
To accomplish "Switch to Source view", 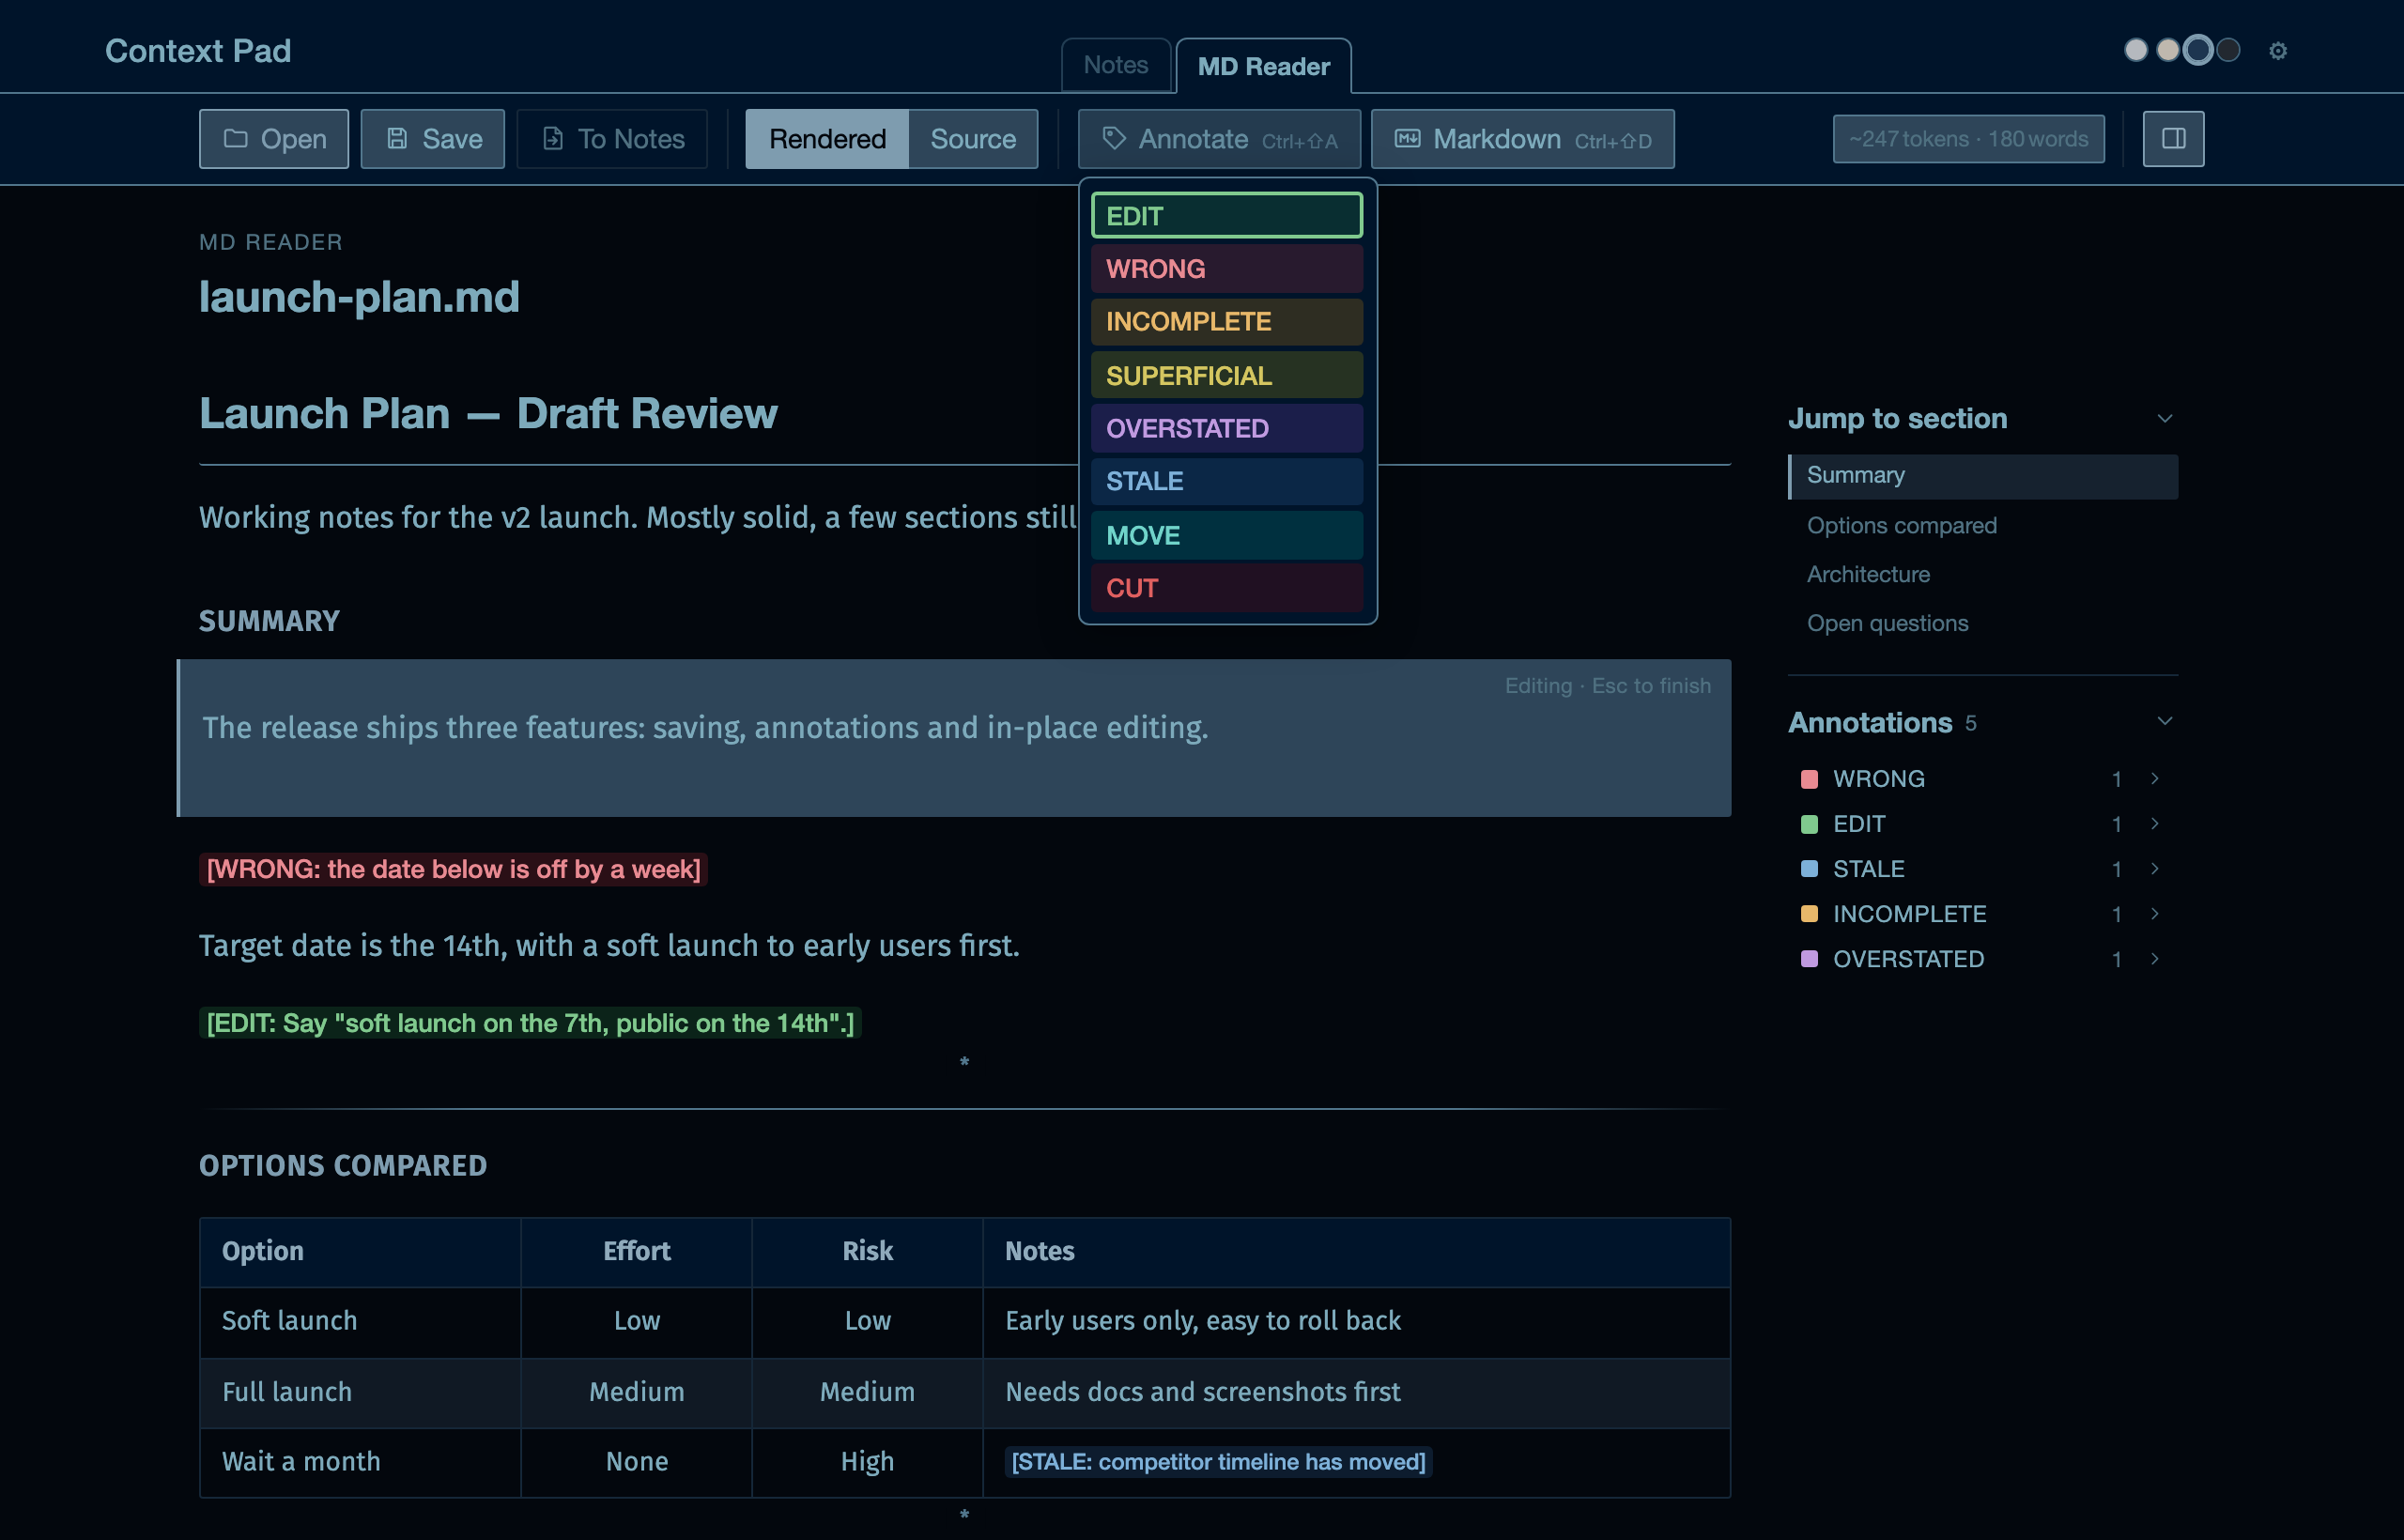I will (973, 139).
